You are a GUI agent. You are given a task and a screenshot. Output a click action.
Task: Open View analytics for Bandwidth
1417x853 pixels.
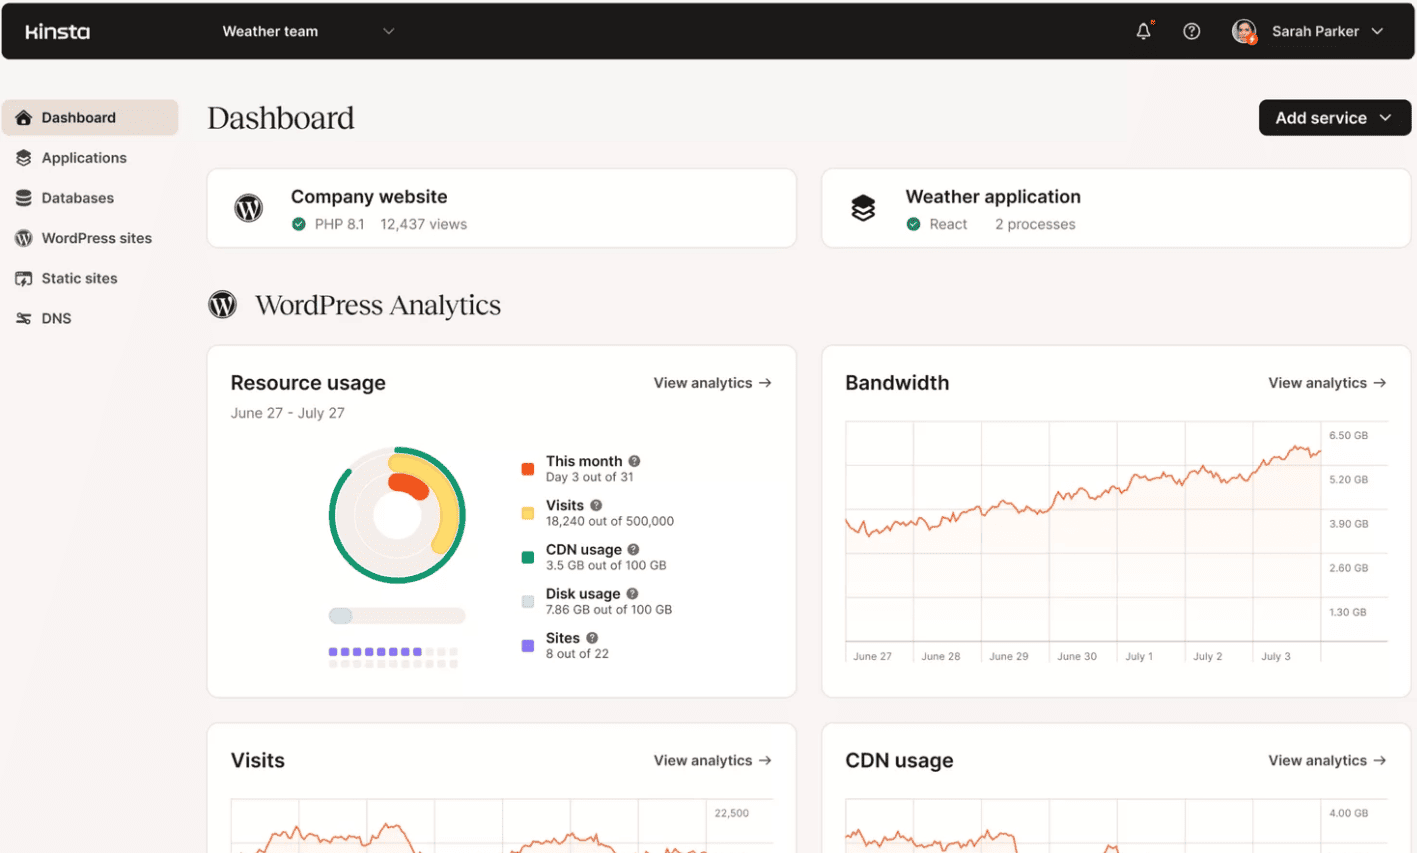point(1328,382)
